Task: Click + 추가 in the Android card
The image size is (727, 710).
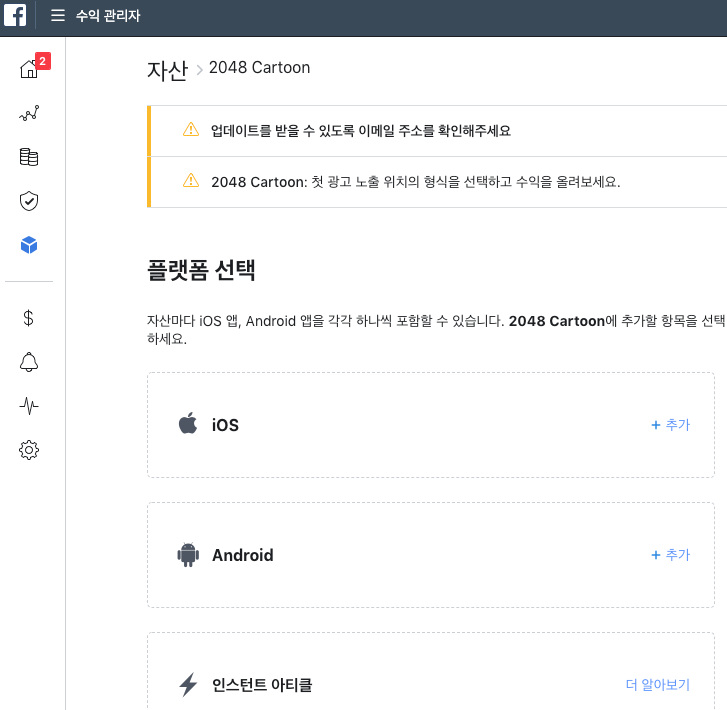Action: coord(670,555)
